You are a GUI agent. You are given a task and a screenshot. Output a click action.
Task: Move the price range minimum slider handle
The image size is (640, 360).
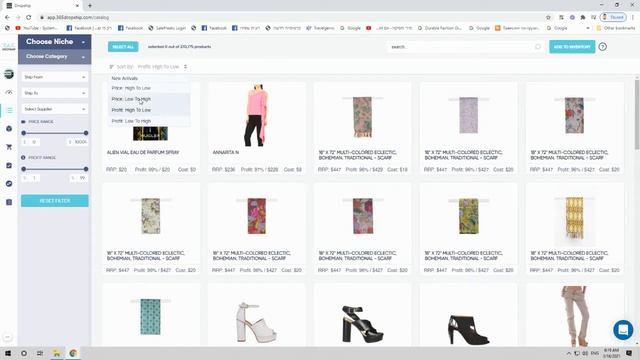(24, 133)
